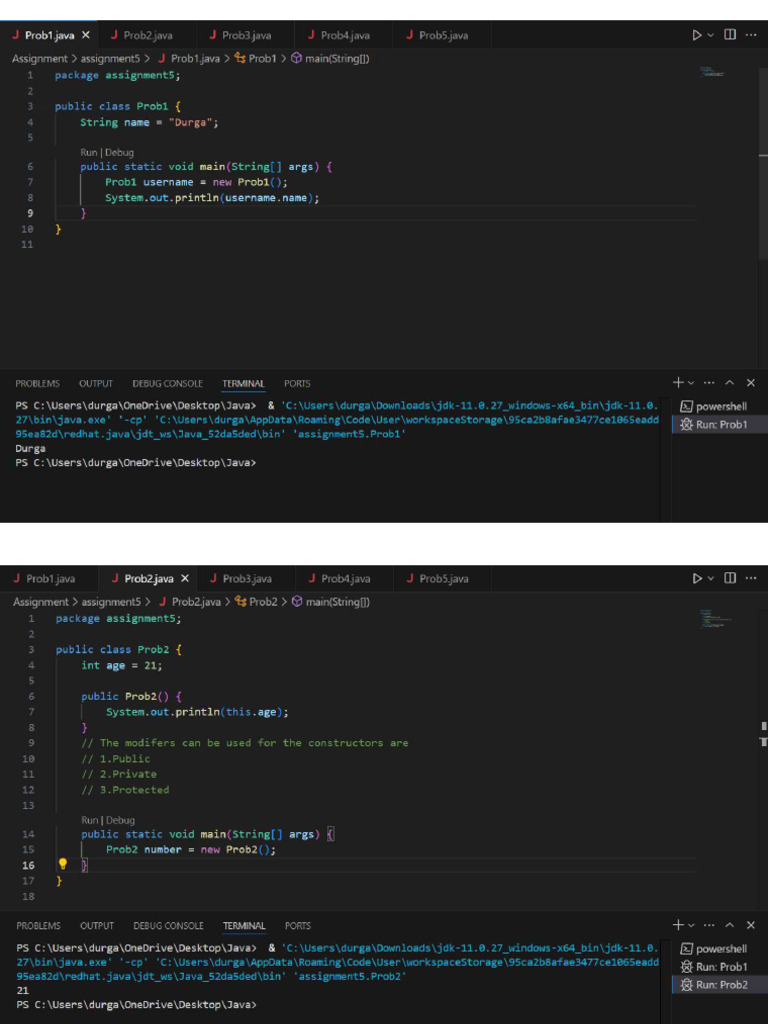Open run options chevron in window editing Prob2.java
768x1024 pixels.
[711, 578]
